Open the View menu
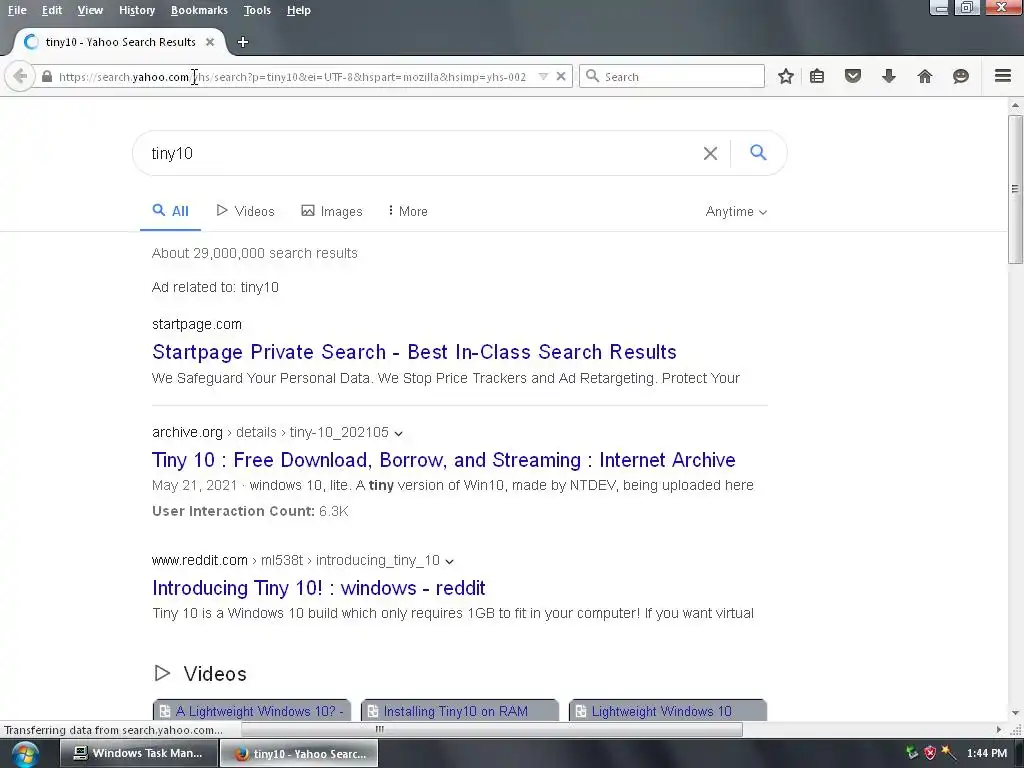Viewport: 1024px width, 768px height. point(90,10)
